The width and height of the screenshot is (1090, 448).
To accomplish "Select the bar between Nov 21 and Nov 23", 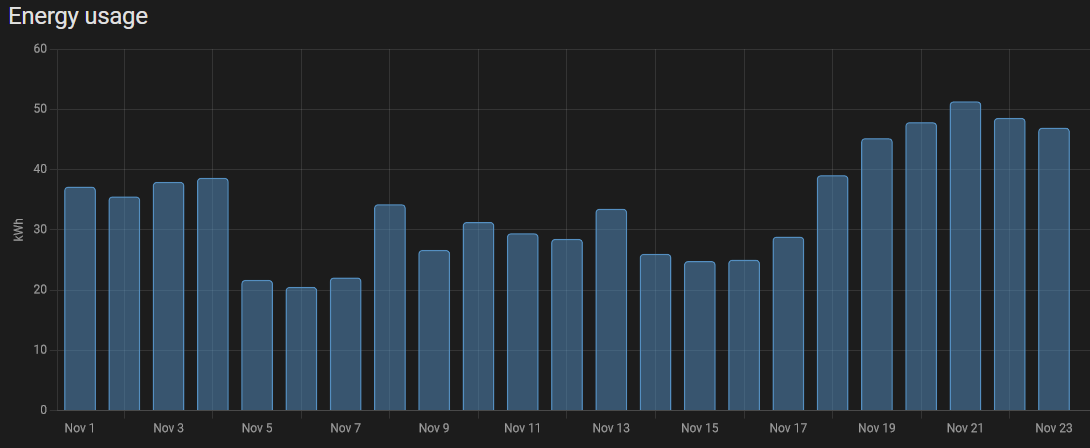I will tap(1009, 264).
